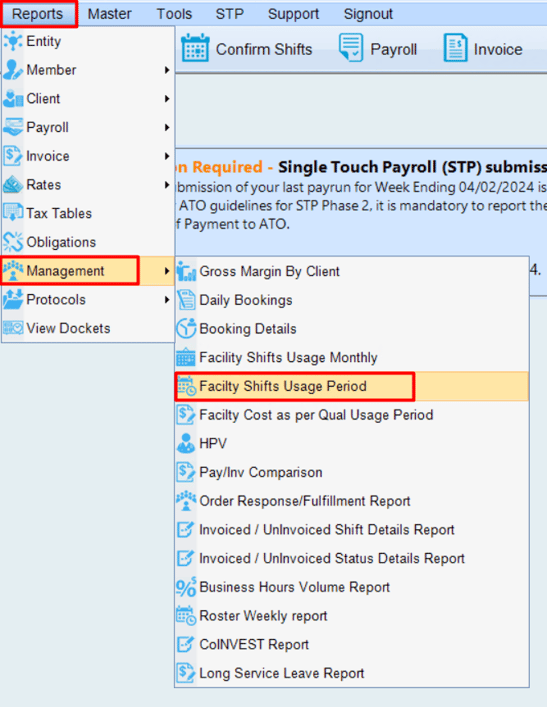The height and width of the screenshot is (707, 547).
Task: Open the Support menu
Action: (x=294, y=14)
